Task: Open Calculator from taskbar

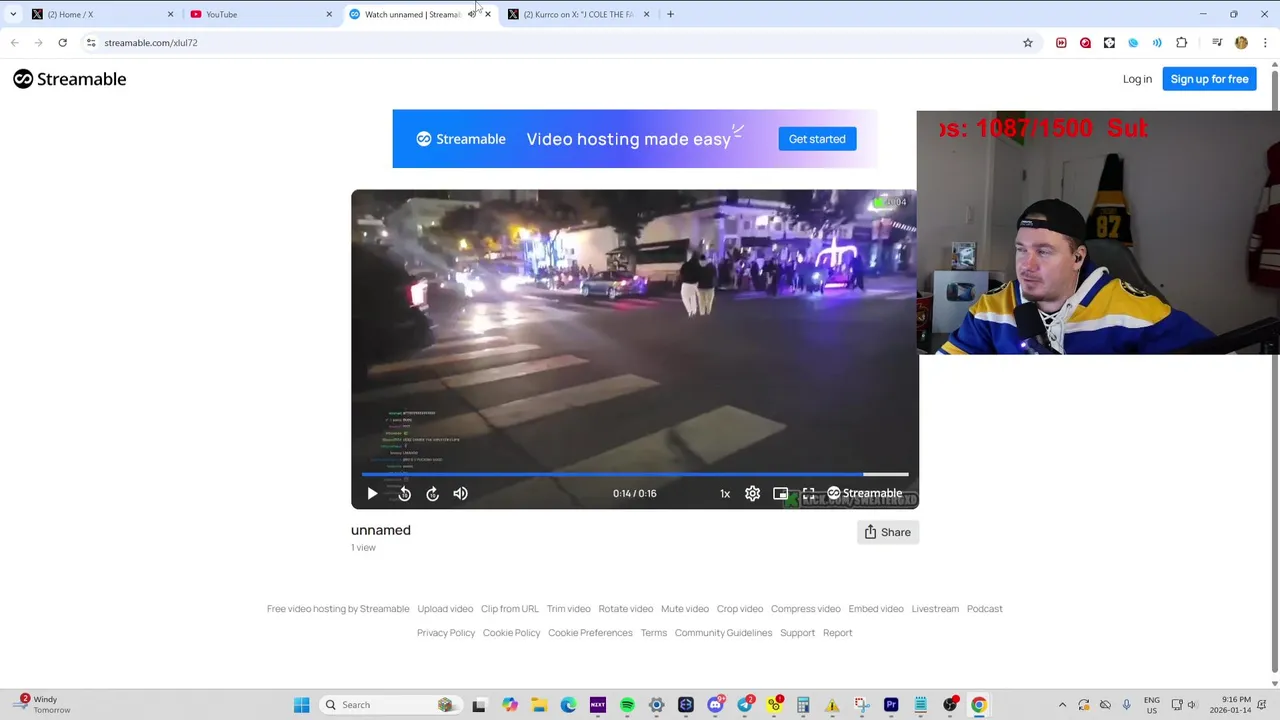Action: (x=803, y=705)
